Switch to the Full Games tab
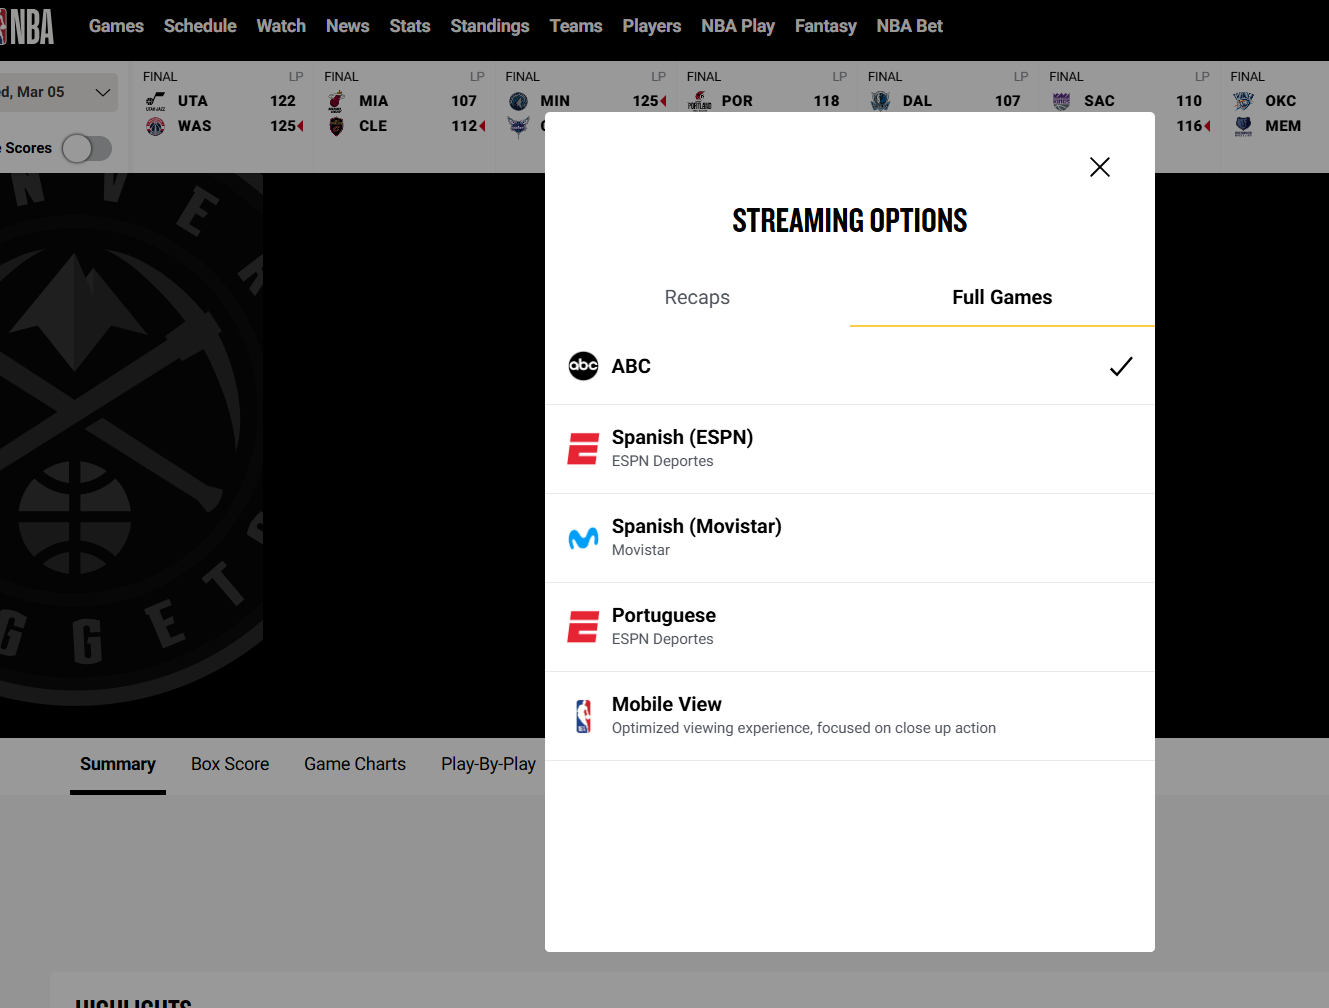Viewport: 1329px width, 1008px height. [x=1002, y=297]
